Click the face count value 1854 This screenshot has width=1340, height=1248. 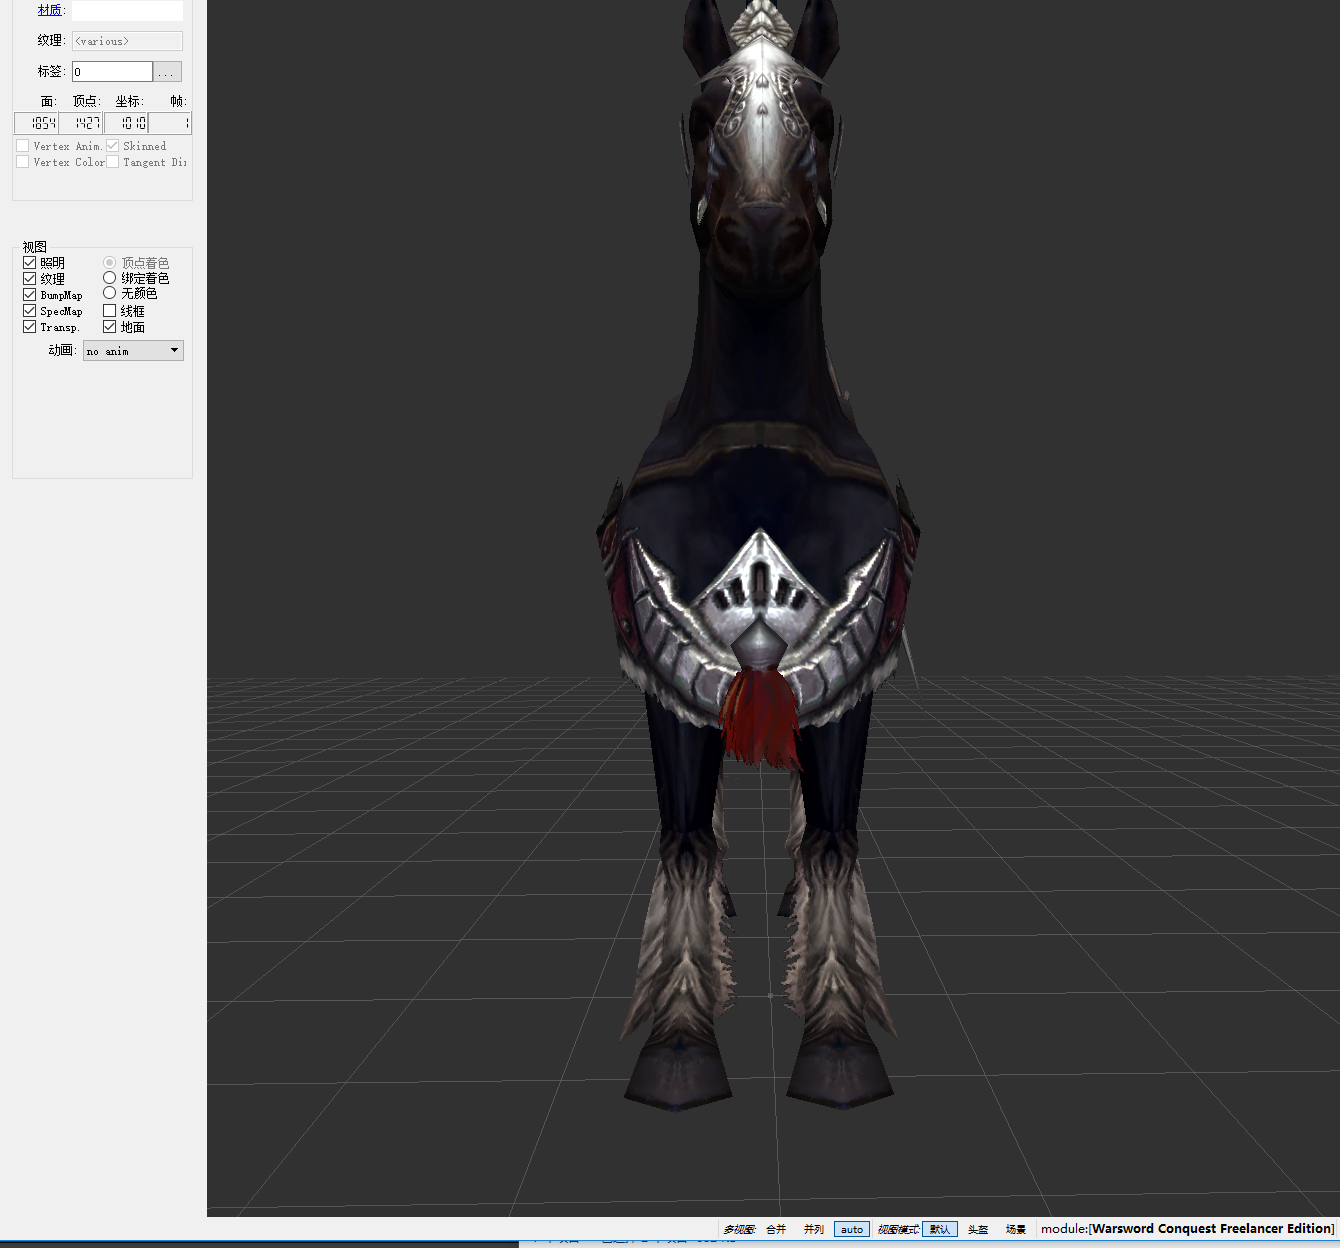coord(36,123)
